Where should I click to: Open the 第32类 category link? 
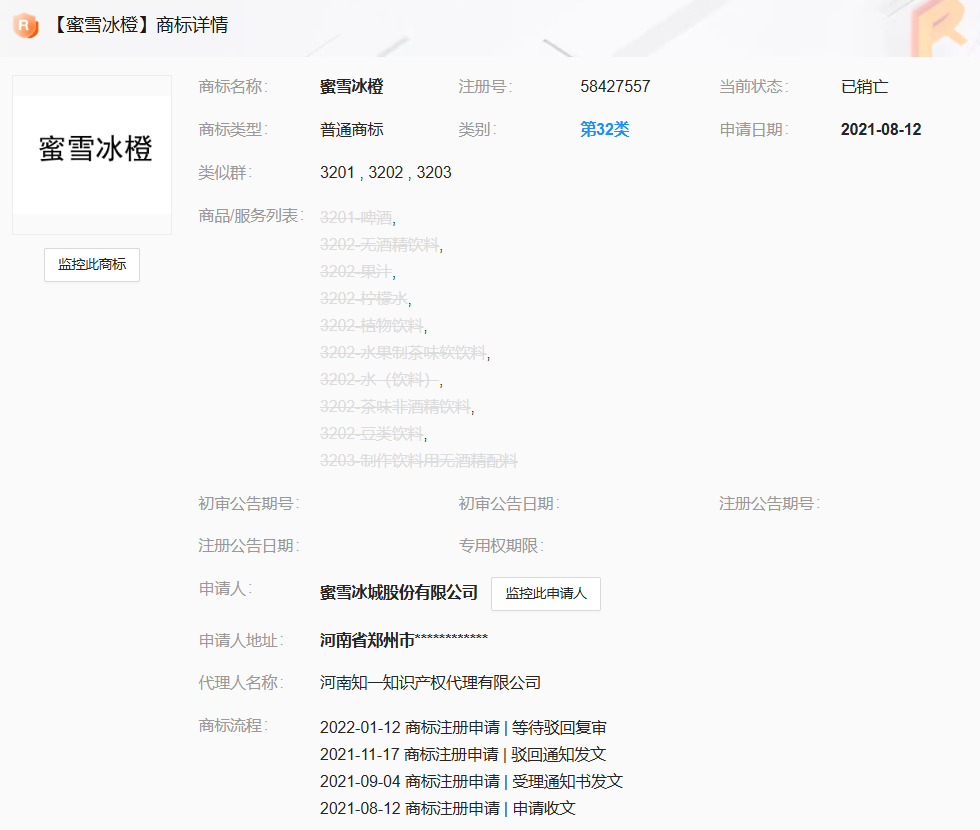[x=604, y=129]
